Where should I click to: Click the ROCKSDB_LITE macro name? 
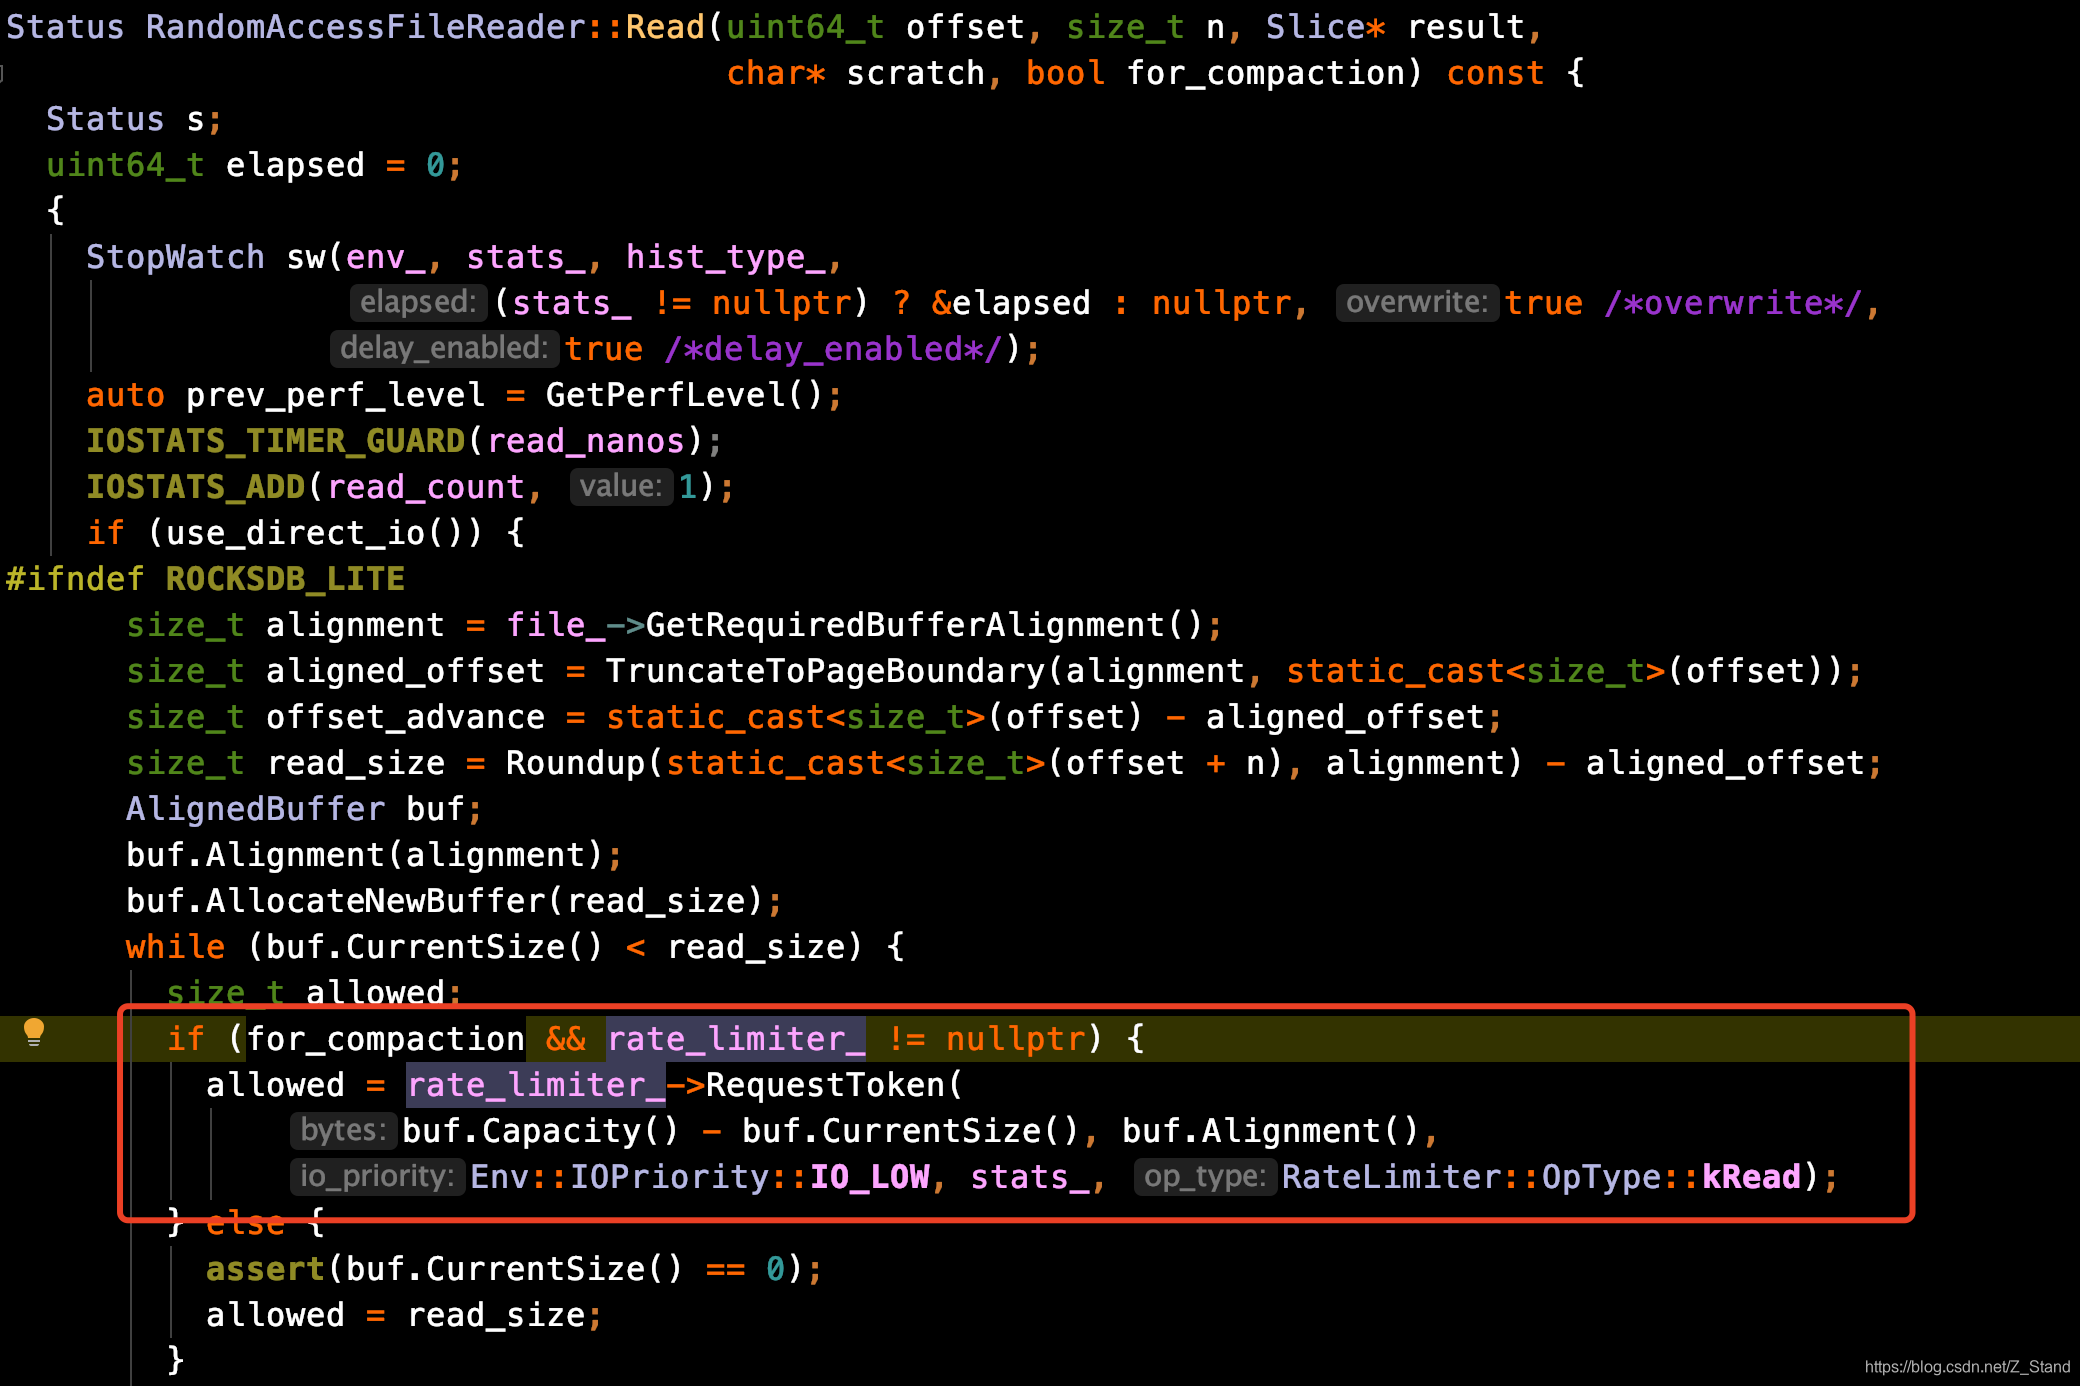285,579
